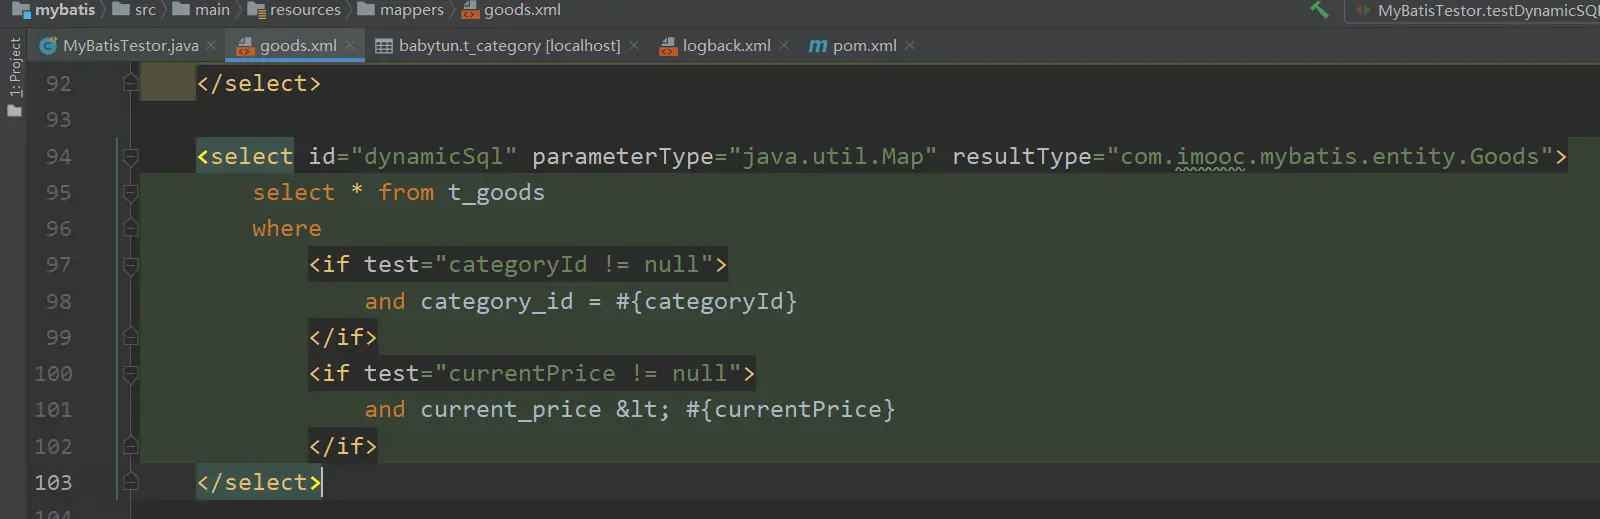Click the com.imooc.mybatis.entity.Goods resultType value

click(1329, 156)
